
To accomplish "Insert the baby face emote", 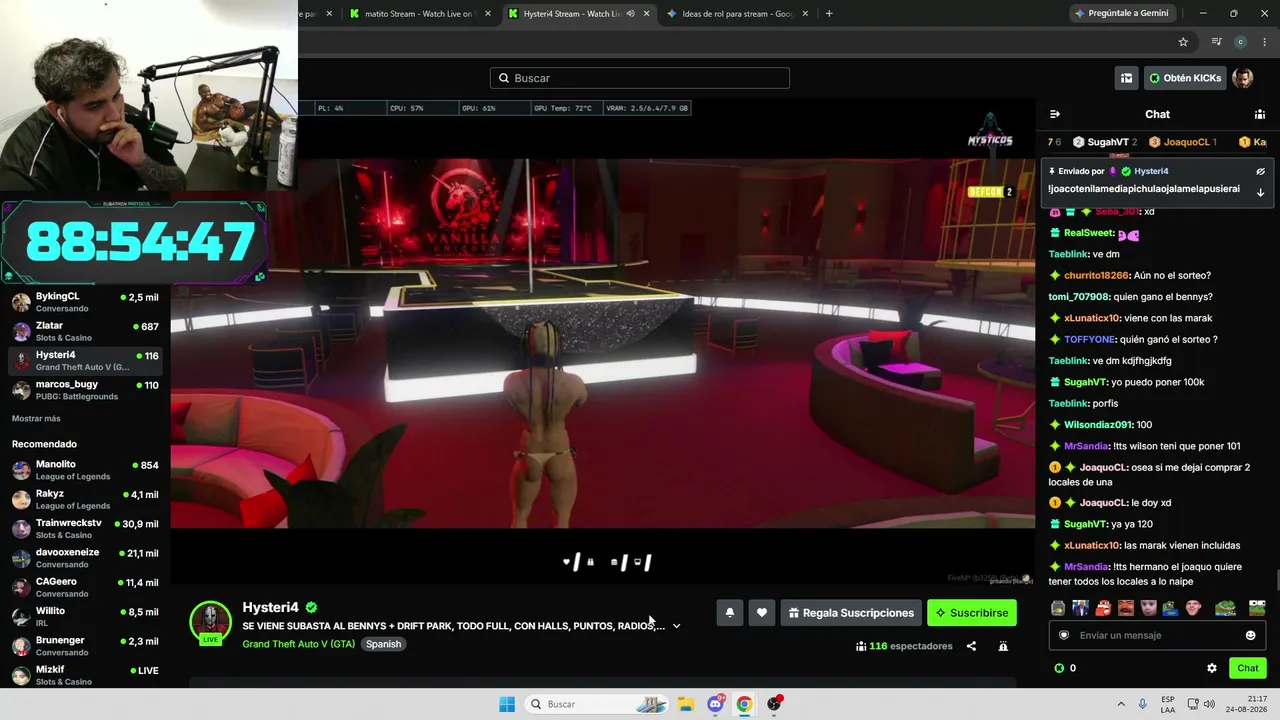I will tap(1149, 608).
